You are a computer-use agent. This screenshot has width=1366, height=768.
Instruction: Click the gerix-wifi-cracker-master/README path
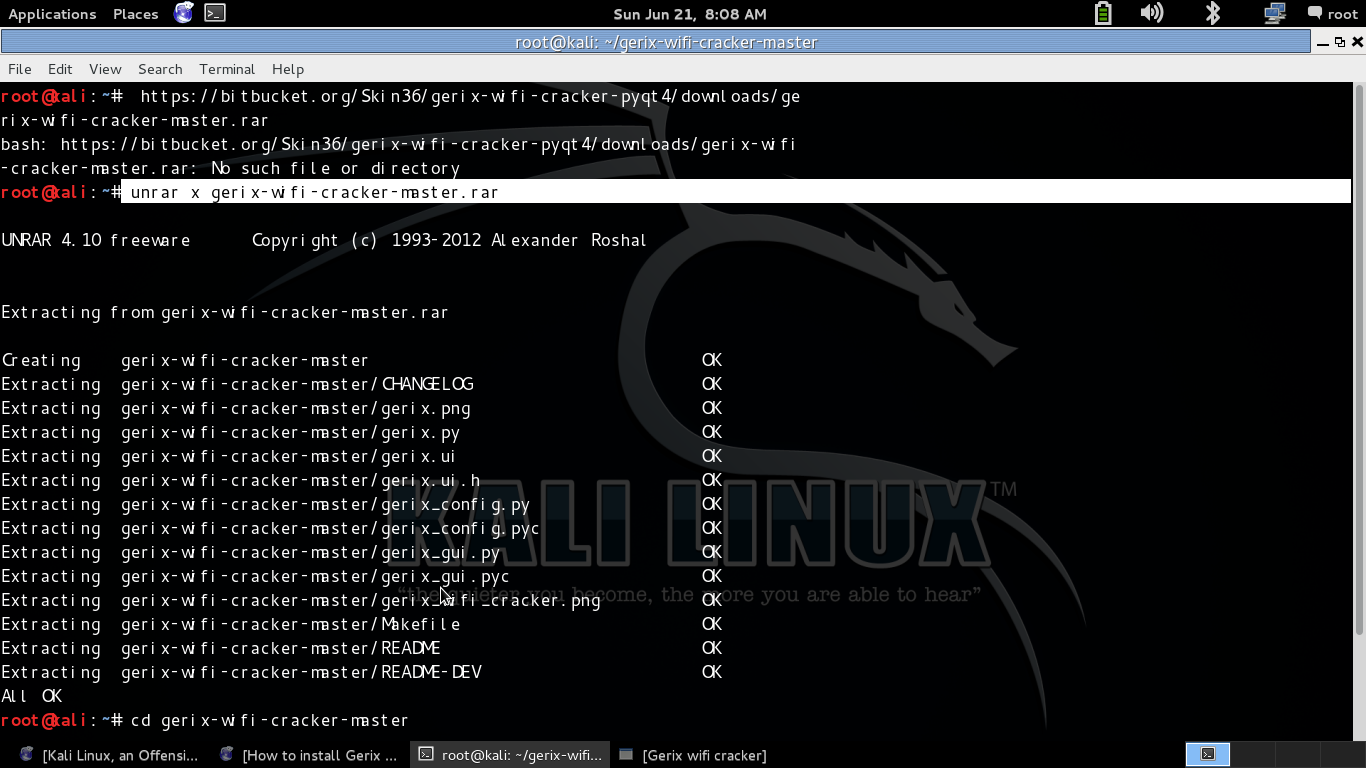pyautogui.click(x=281, y=648)
